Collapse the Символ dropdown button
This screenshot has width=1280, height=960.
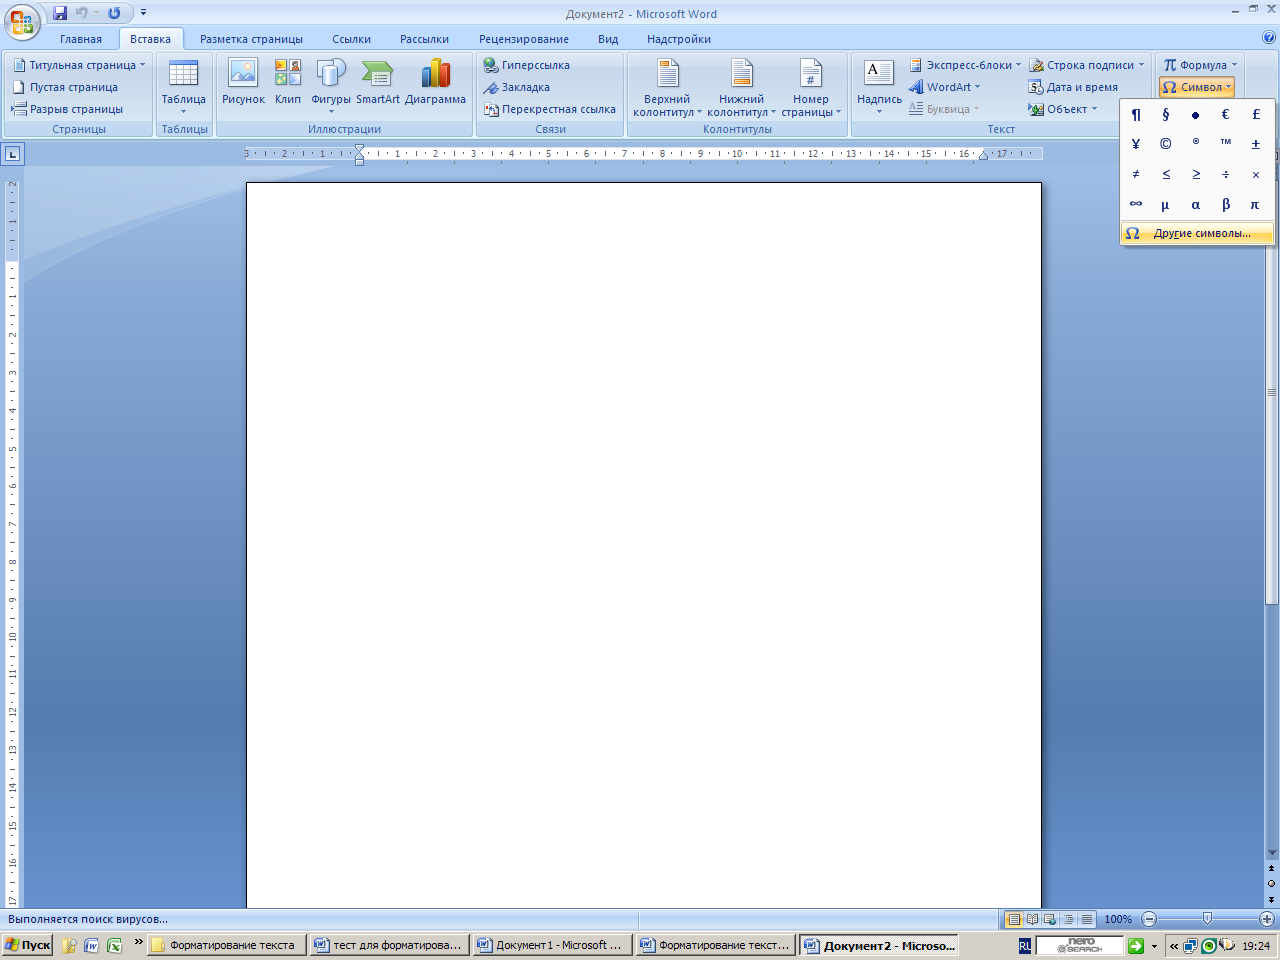[1197, 87]
